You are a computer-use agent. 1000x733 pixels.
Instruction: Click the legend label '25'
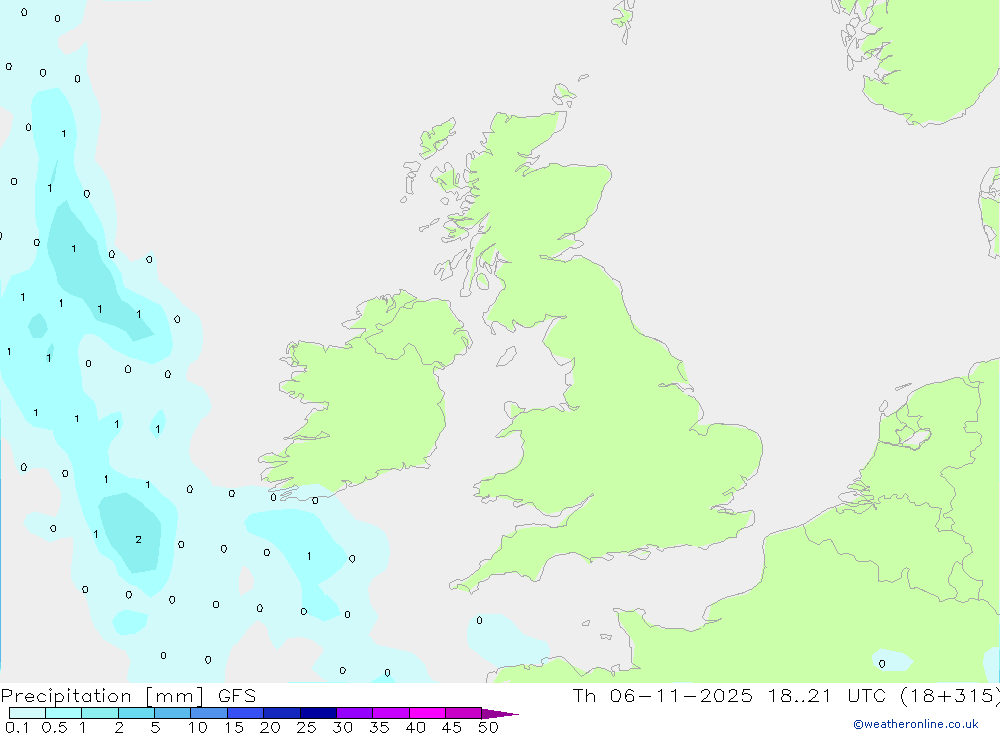tap(307, 727)
